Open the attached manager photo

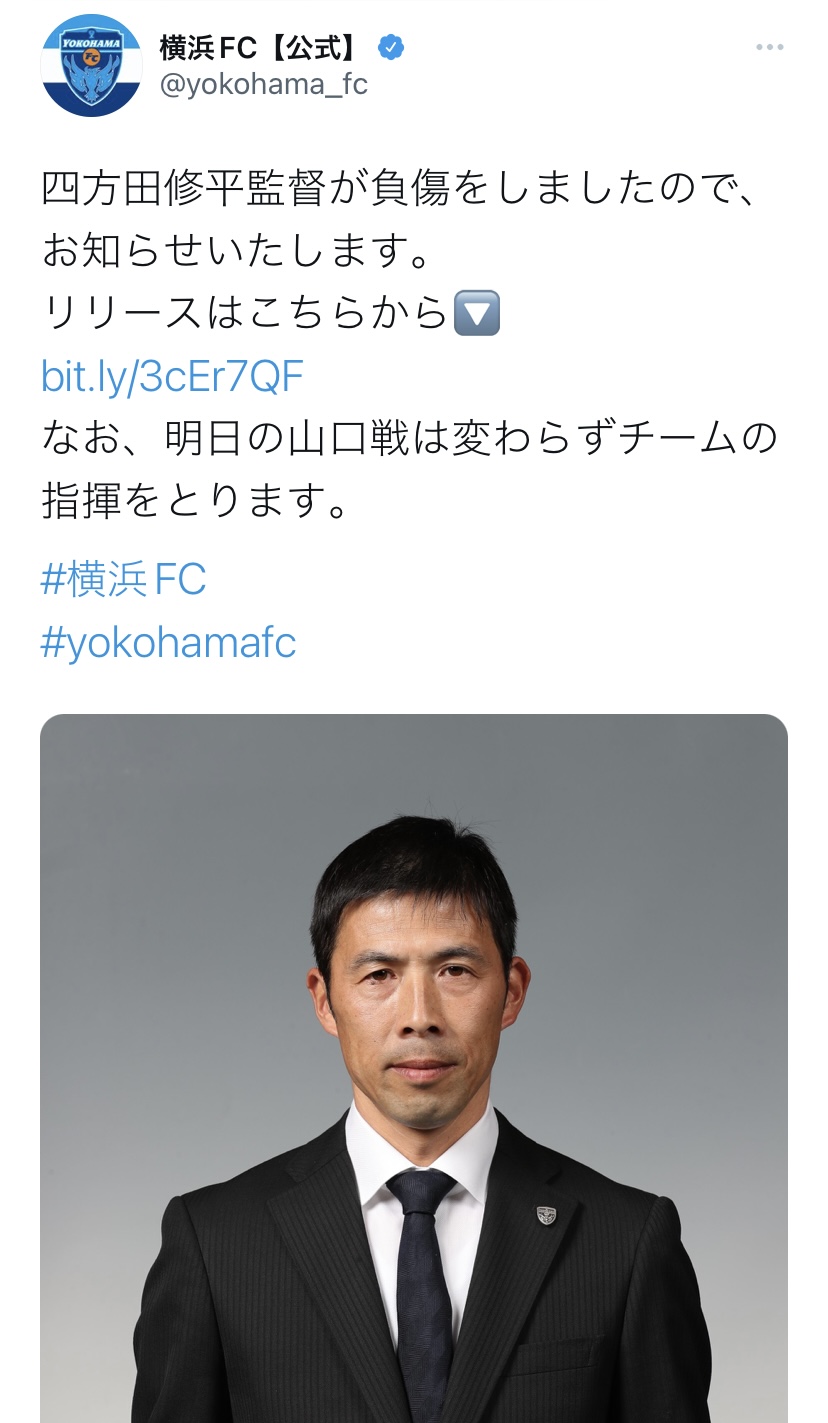(414, 1068)
